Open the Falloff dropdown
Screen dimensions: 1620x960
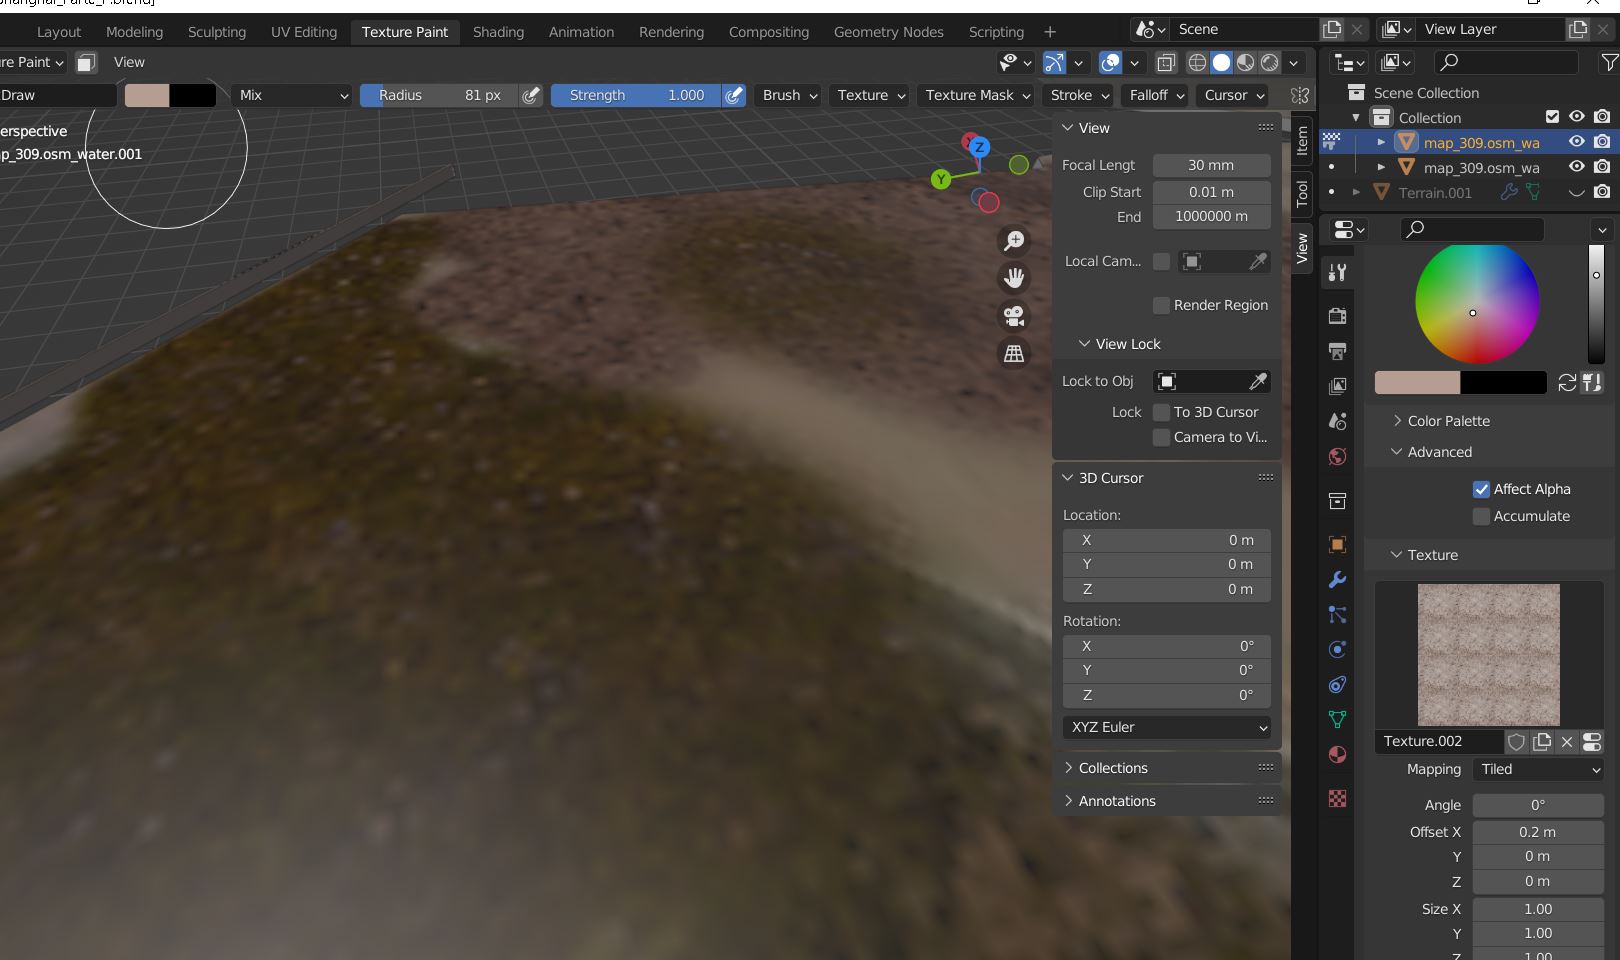[1156, 95]
